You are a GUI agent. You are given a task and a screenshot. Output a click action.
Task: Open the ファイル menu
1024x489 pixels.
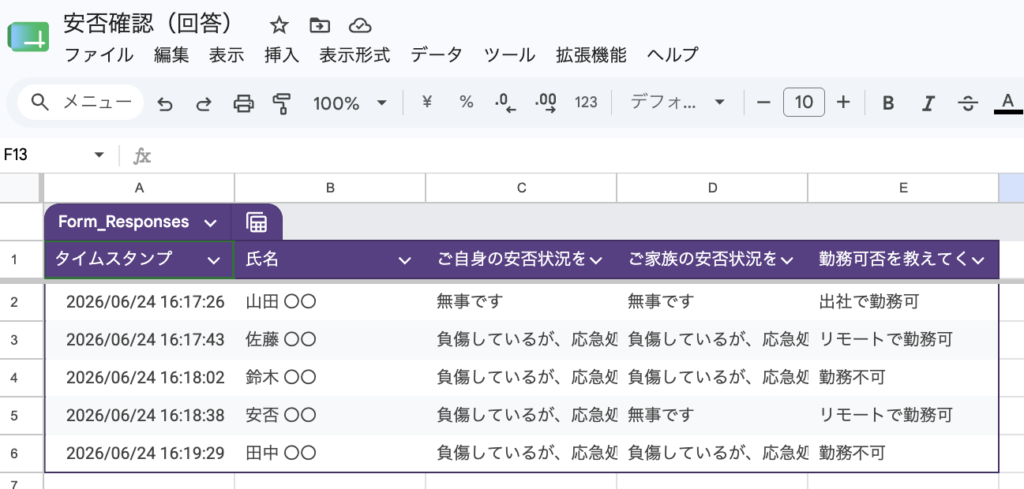(99, 55)
